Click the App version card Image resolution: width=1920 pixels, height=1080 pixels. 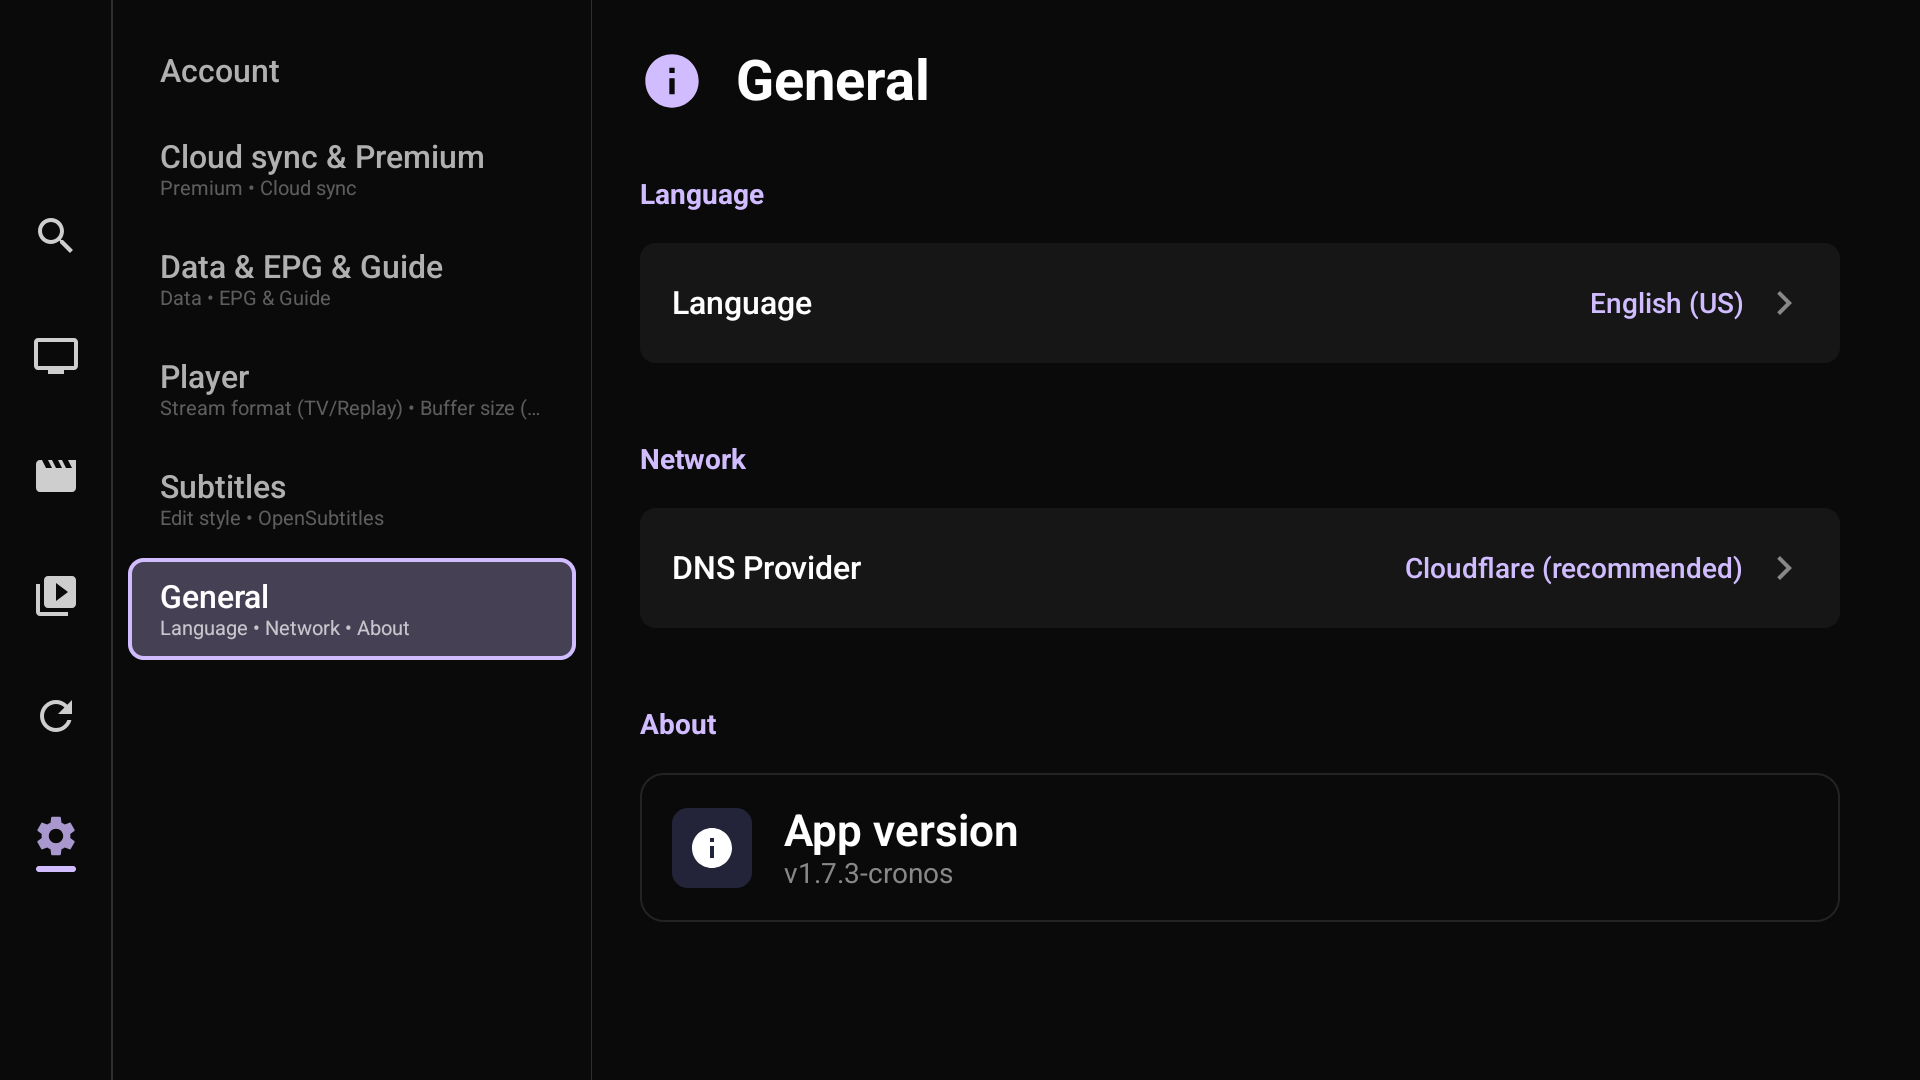tap(1238, 847)
